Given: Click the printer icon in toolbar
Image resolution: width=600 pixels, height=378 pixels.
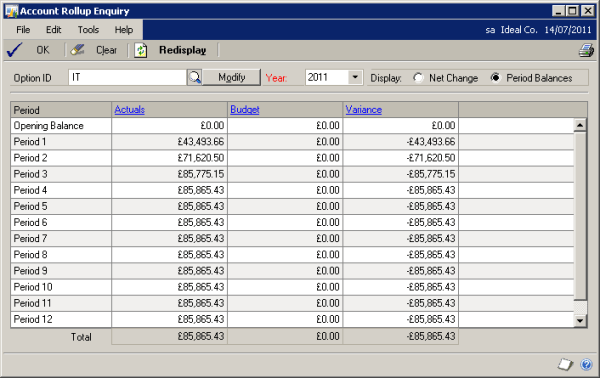Looking at the screenshot, I should click(586, 50).
